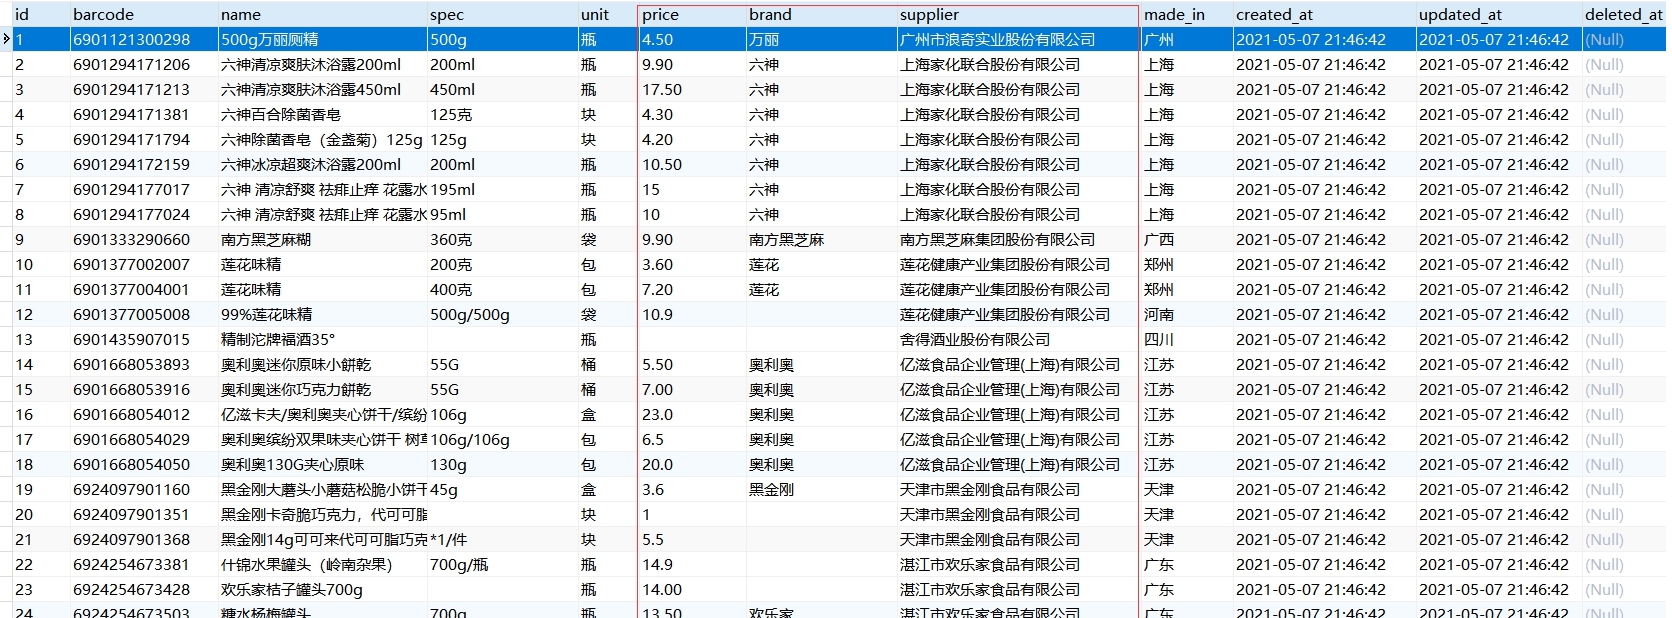Screen dimensions: 1672x618
Task: Select id cell 13
Action: [x=41, y=339]
